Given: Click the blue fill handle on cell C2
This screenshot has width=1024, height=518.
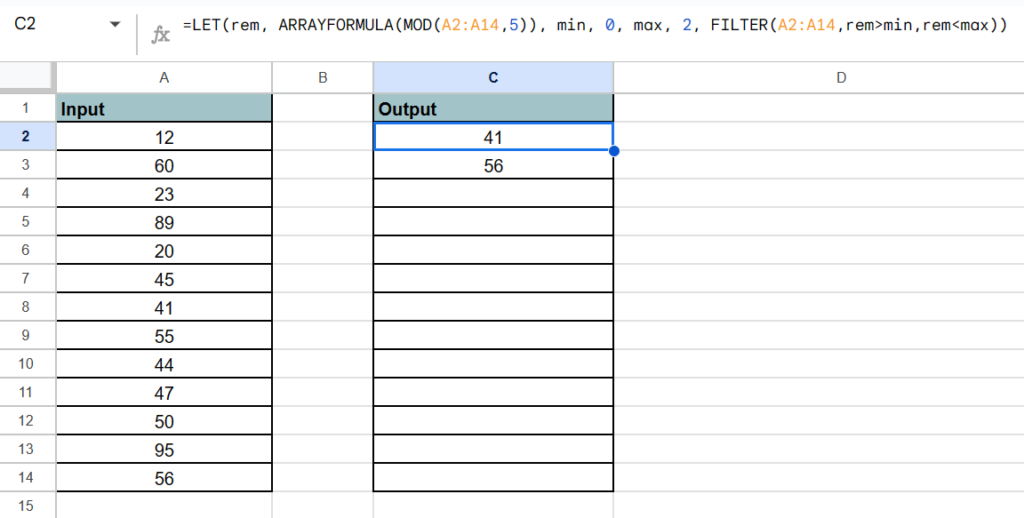Looking at the screenshot, I should [613, 151].
